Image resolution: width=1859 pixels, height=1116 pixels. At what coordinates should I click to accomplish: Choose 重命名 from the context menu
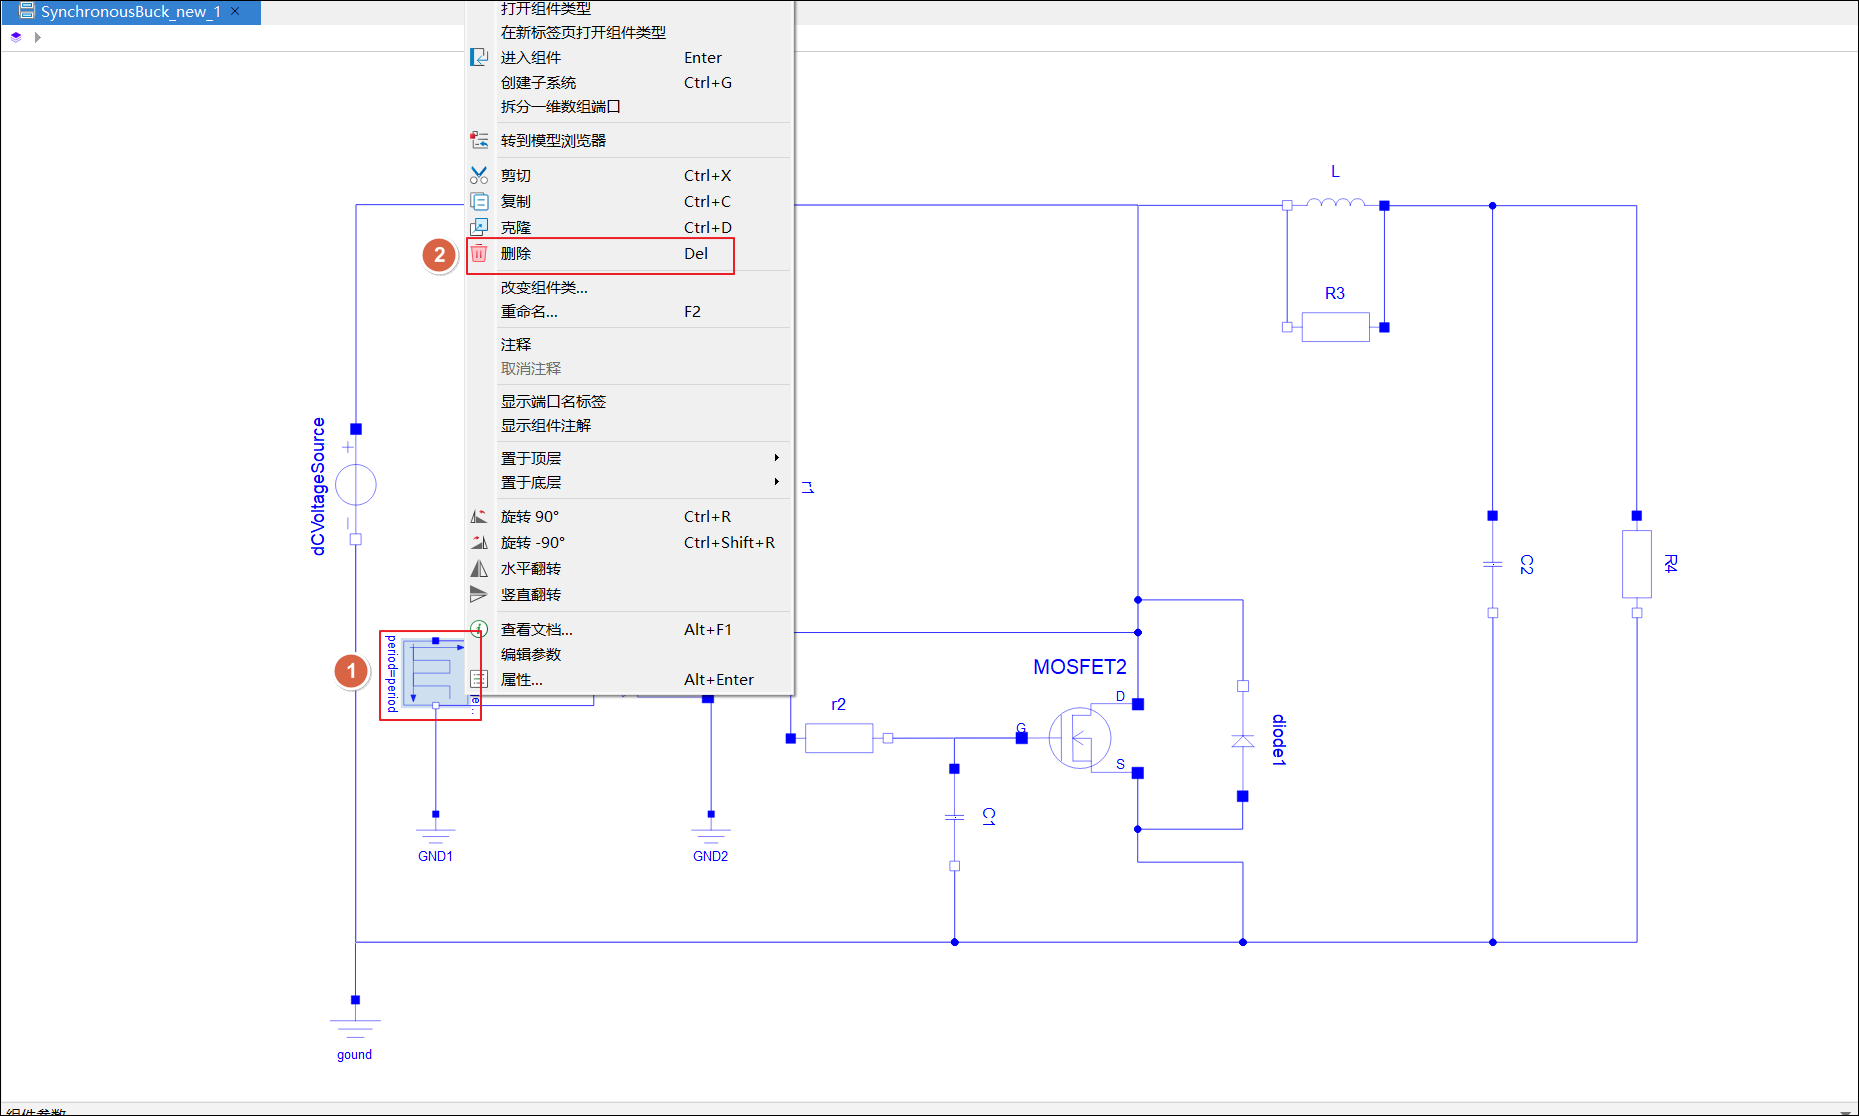pyautogui.click(x=529, y=312)
